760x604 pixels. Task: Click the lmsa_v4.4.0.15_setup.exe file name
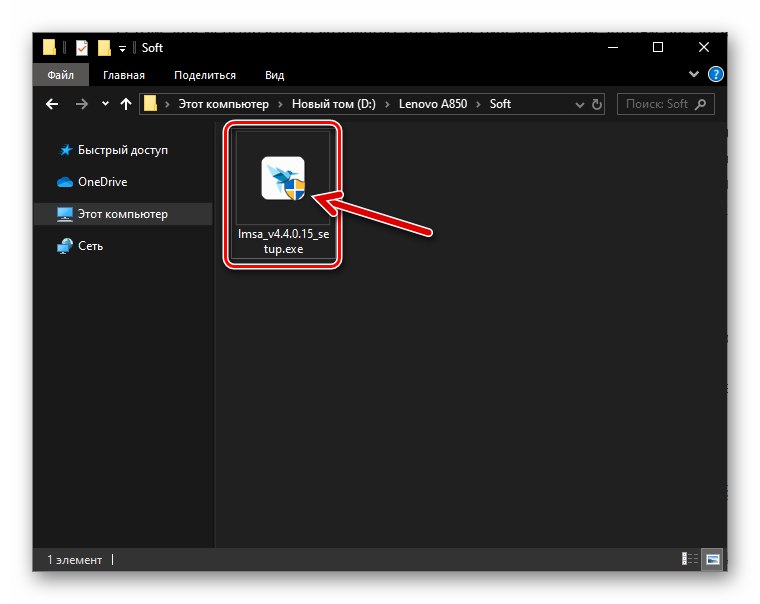[x=284, y=241]
